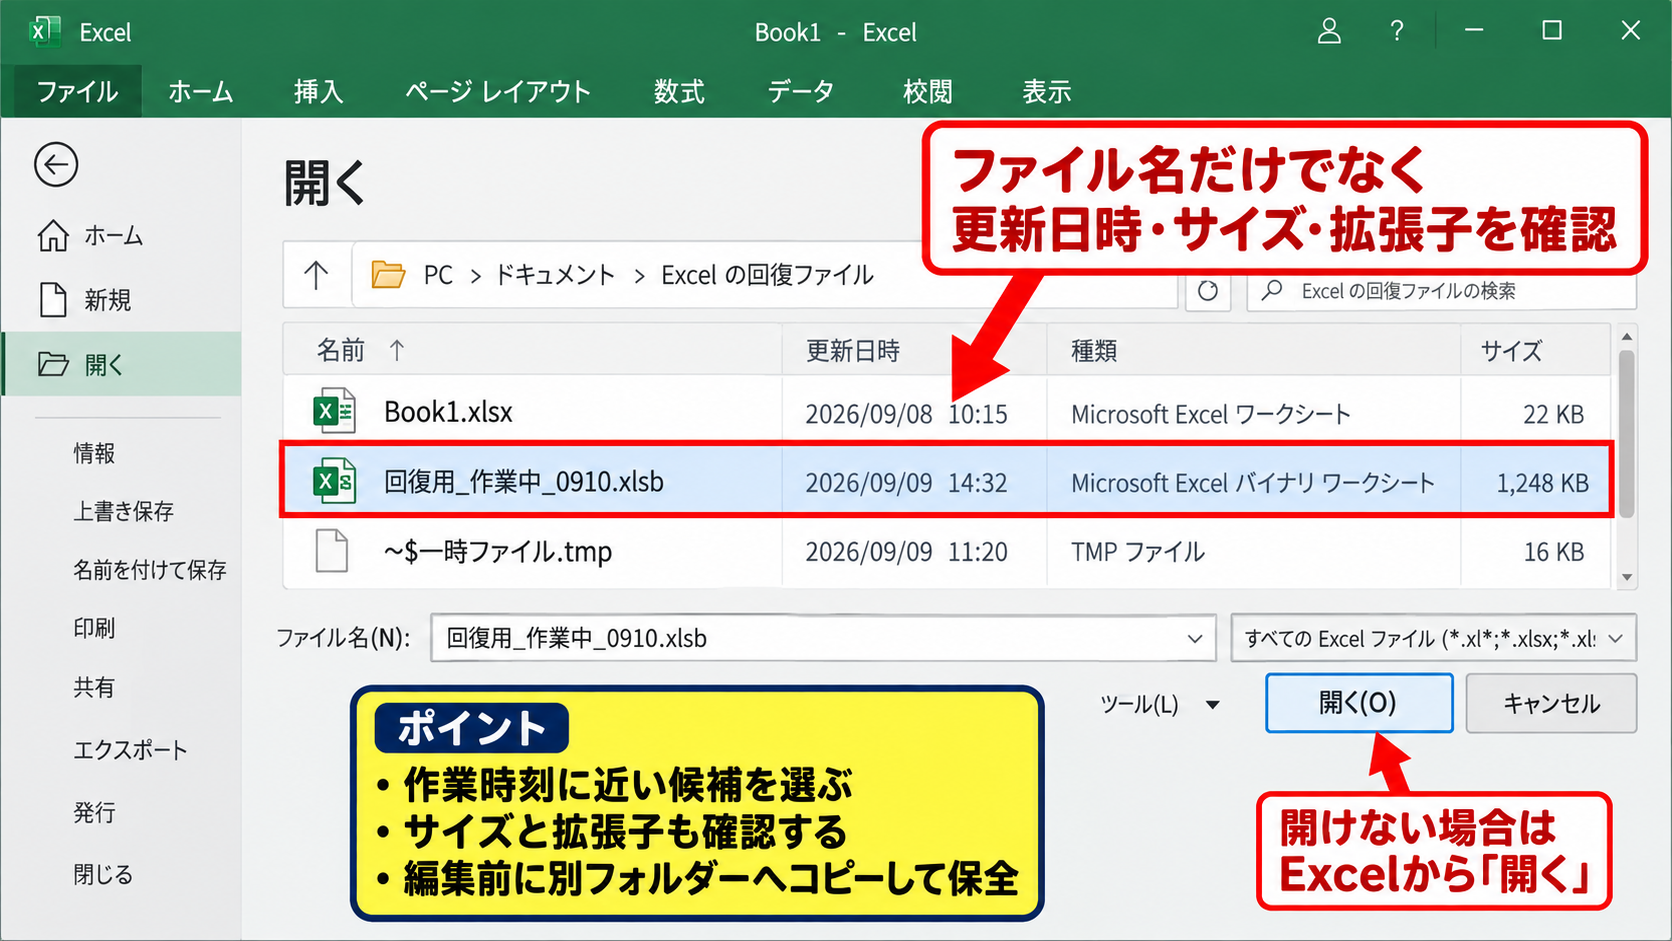1672x941 pixels.
Task: Open the 挿入 ribbon tab
Action: pyautogui.click(x=319, y=92)
